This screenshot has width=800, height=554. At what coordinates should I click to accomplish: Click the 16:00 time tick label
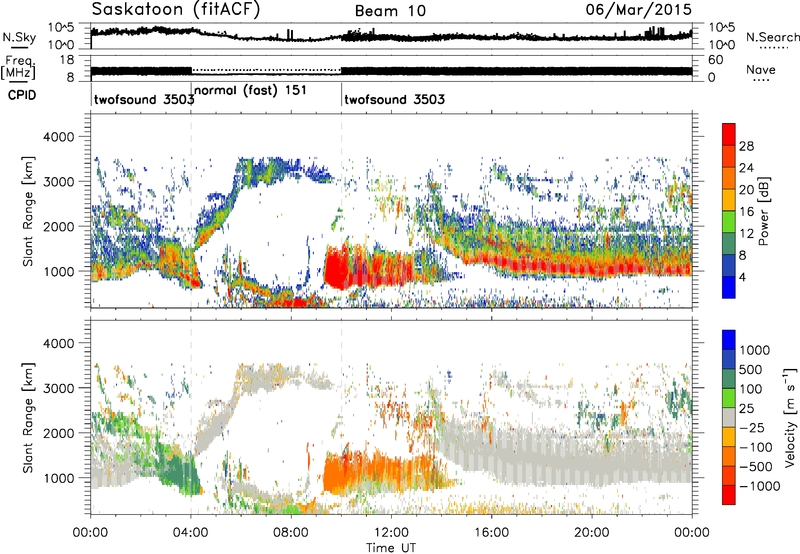(491, 533)
